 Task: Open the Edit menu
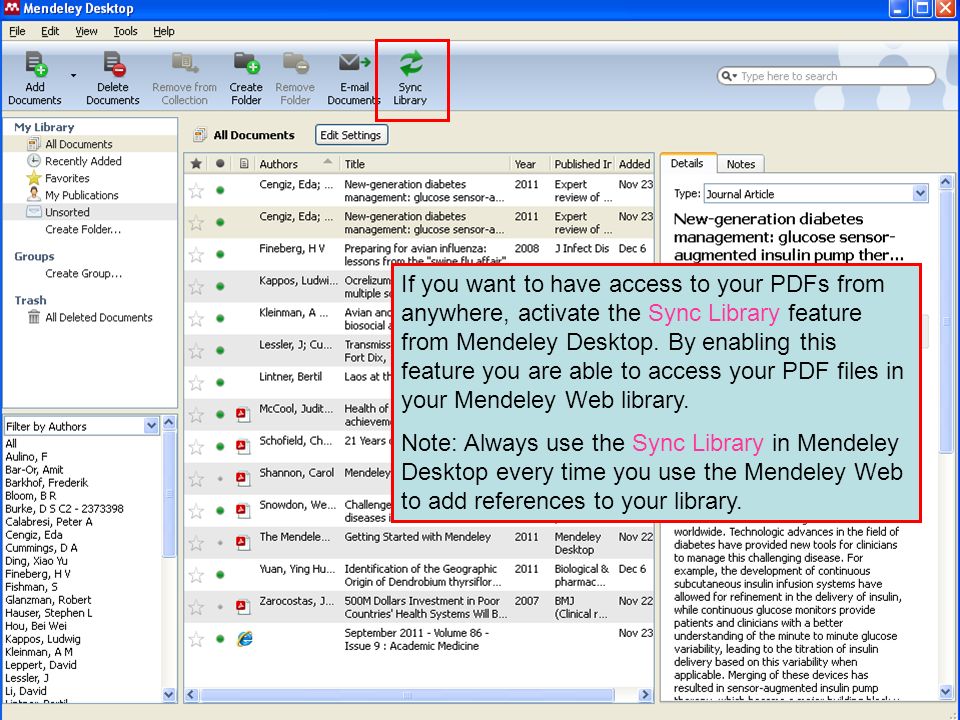[x=50, y=31]
